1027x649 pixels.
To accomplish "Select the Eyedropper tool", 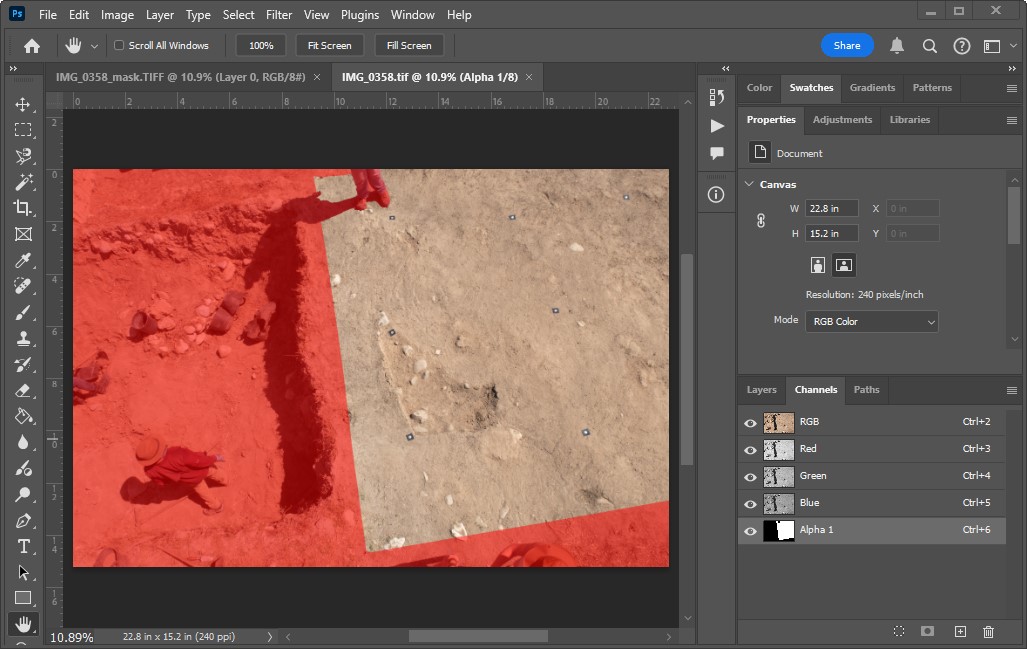I will 23,260.
